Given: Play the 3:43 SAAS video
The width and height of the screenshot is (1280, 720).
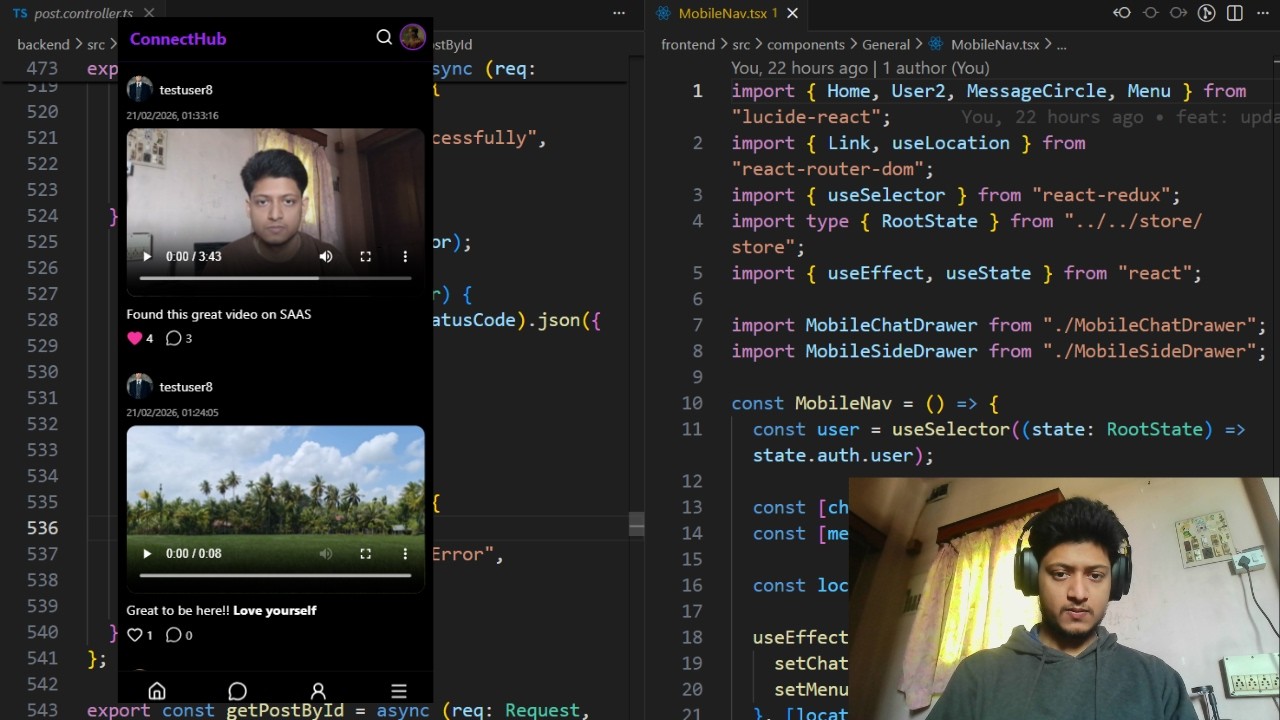Looking at the screenshot, I should 147,257.
